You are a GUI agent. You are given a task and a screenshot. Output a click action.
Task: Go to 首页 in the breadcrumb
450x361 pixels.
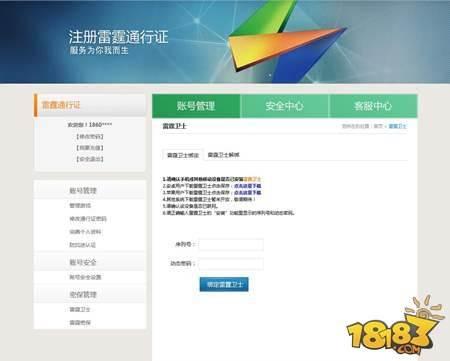[378, 126]
